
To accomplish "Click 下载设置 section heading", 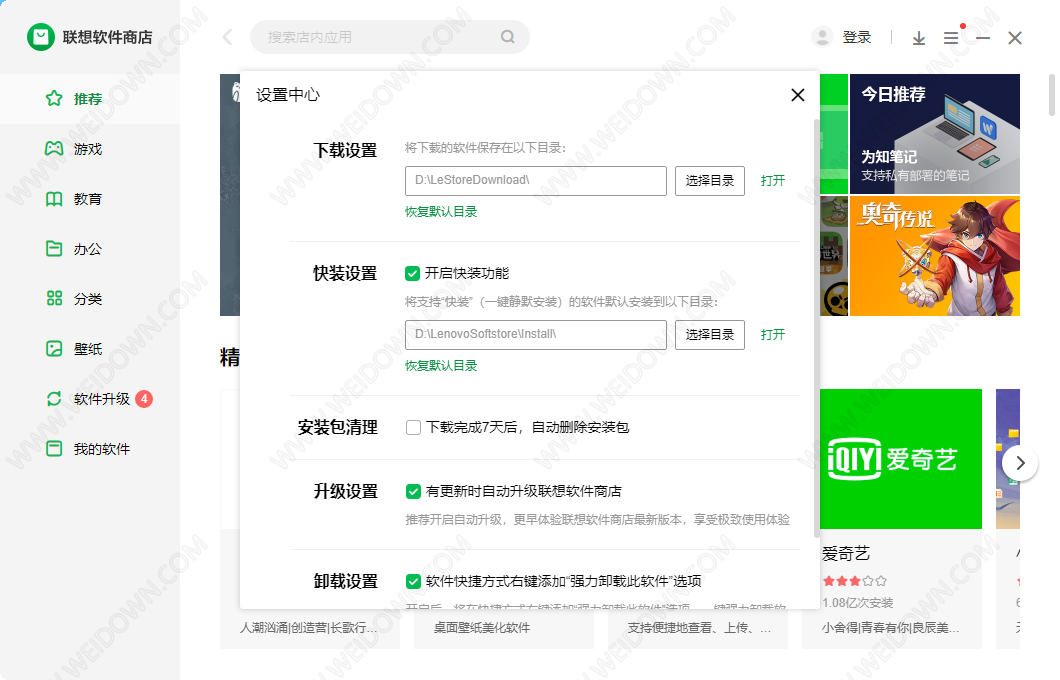I will [x=345, y=150].
